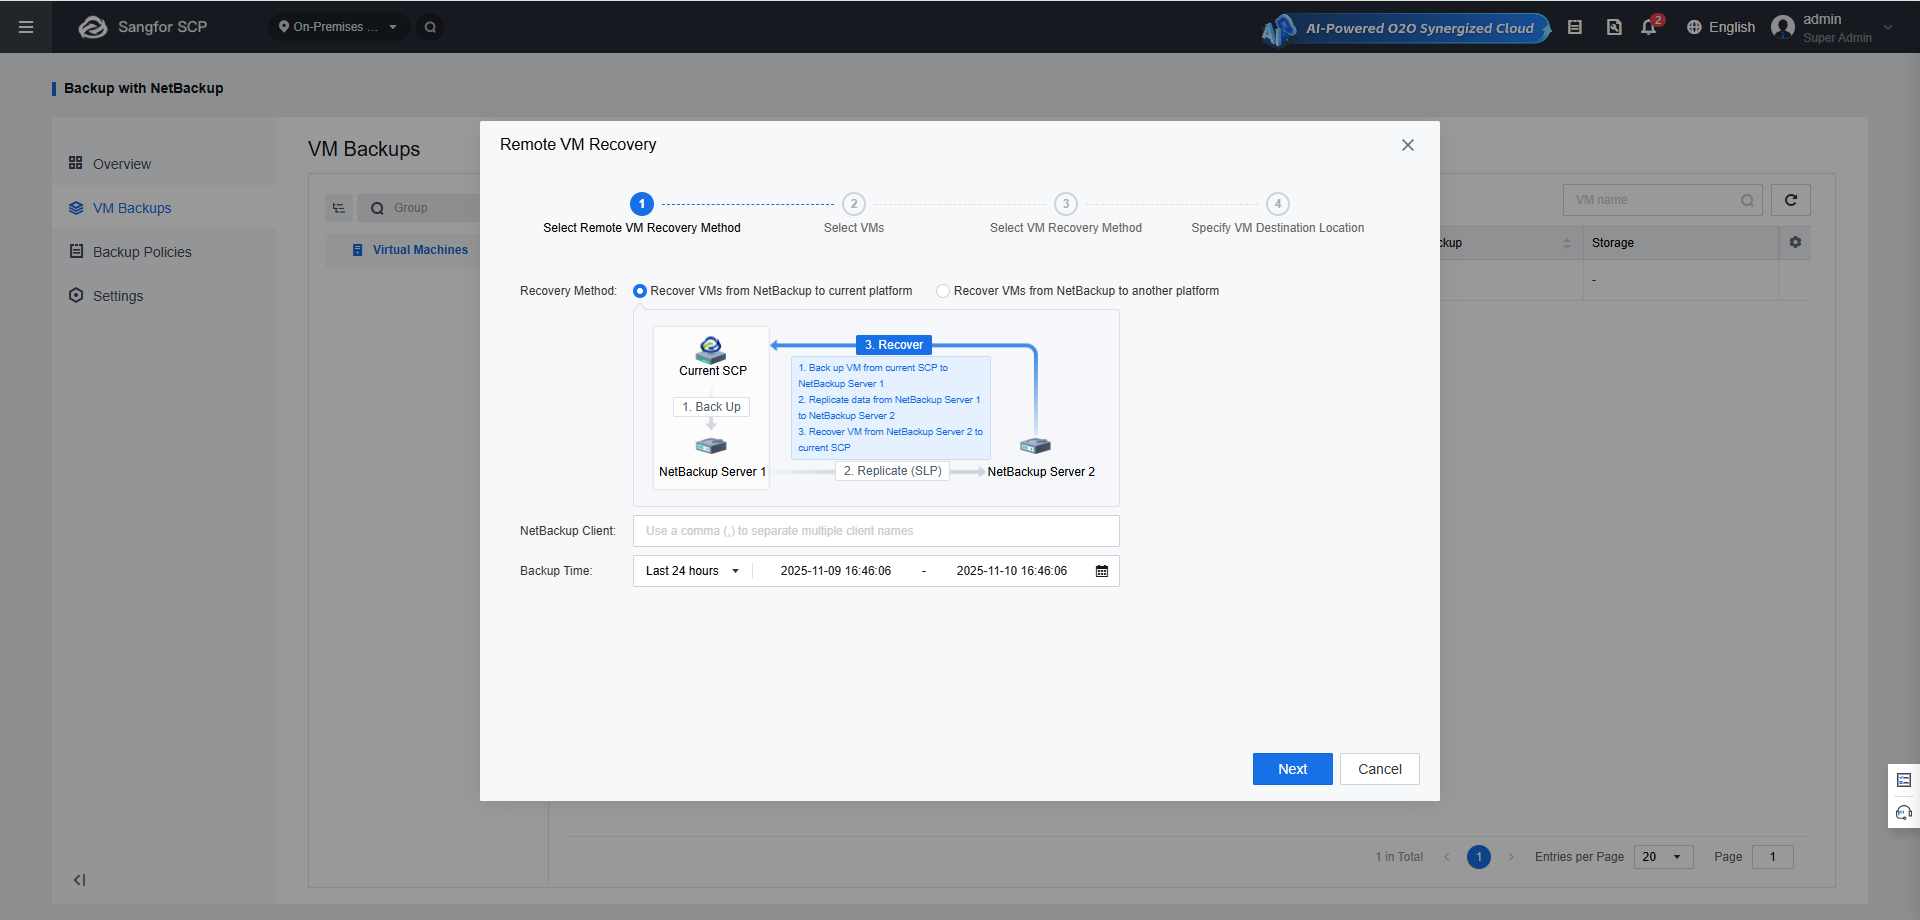1920x920 pixels.
Task: Click the backup start time 2025-11-09 16:46:06
Action: coord(836,571)
